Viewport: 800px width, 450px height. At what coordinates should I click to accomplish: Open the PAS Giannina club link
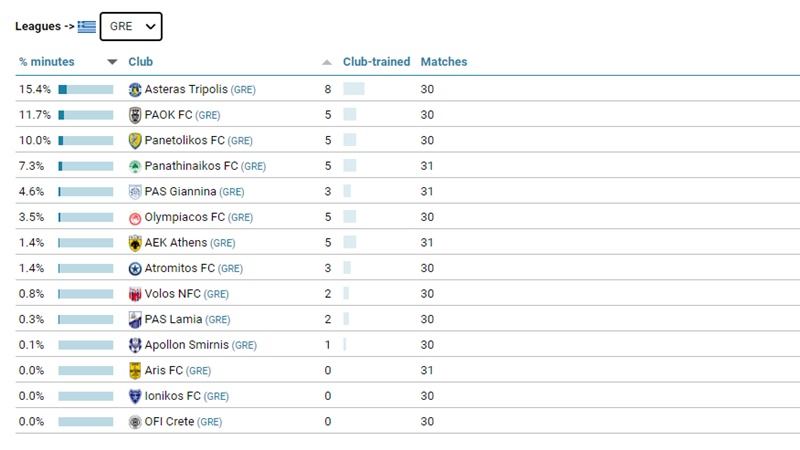(180, 192)
